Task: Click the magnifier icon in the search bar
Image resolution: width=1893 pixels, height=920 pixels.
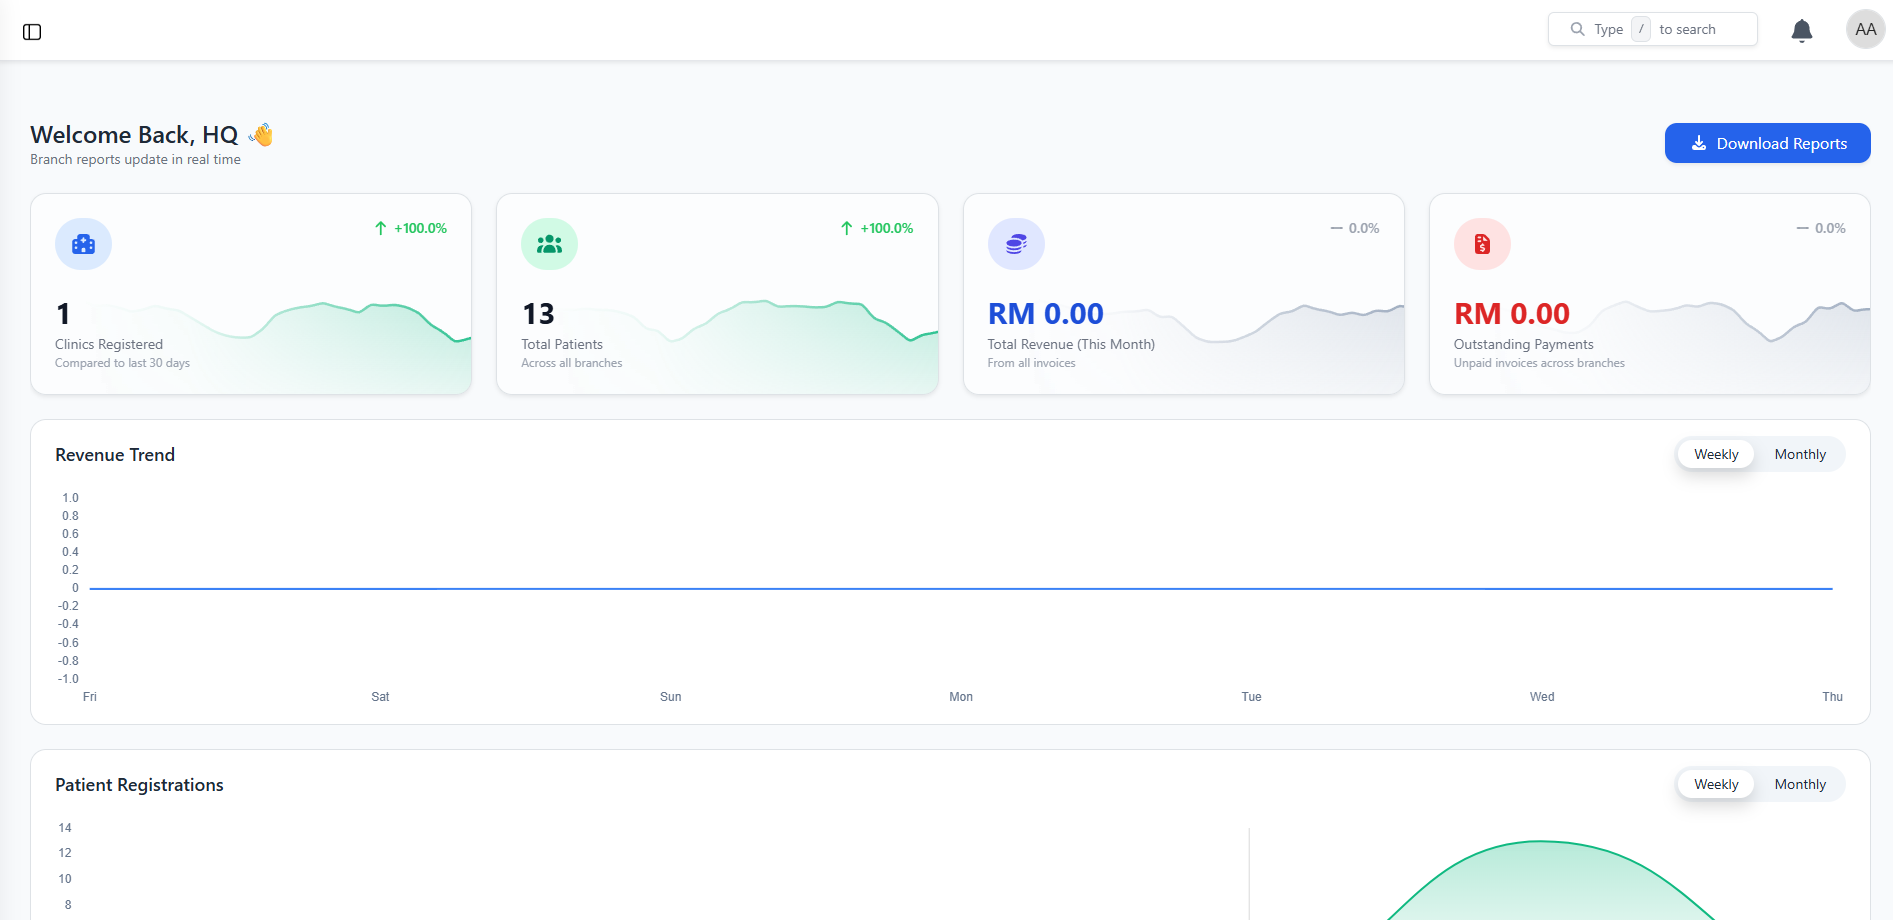Action: pos(1576,29)
